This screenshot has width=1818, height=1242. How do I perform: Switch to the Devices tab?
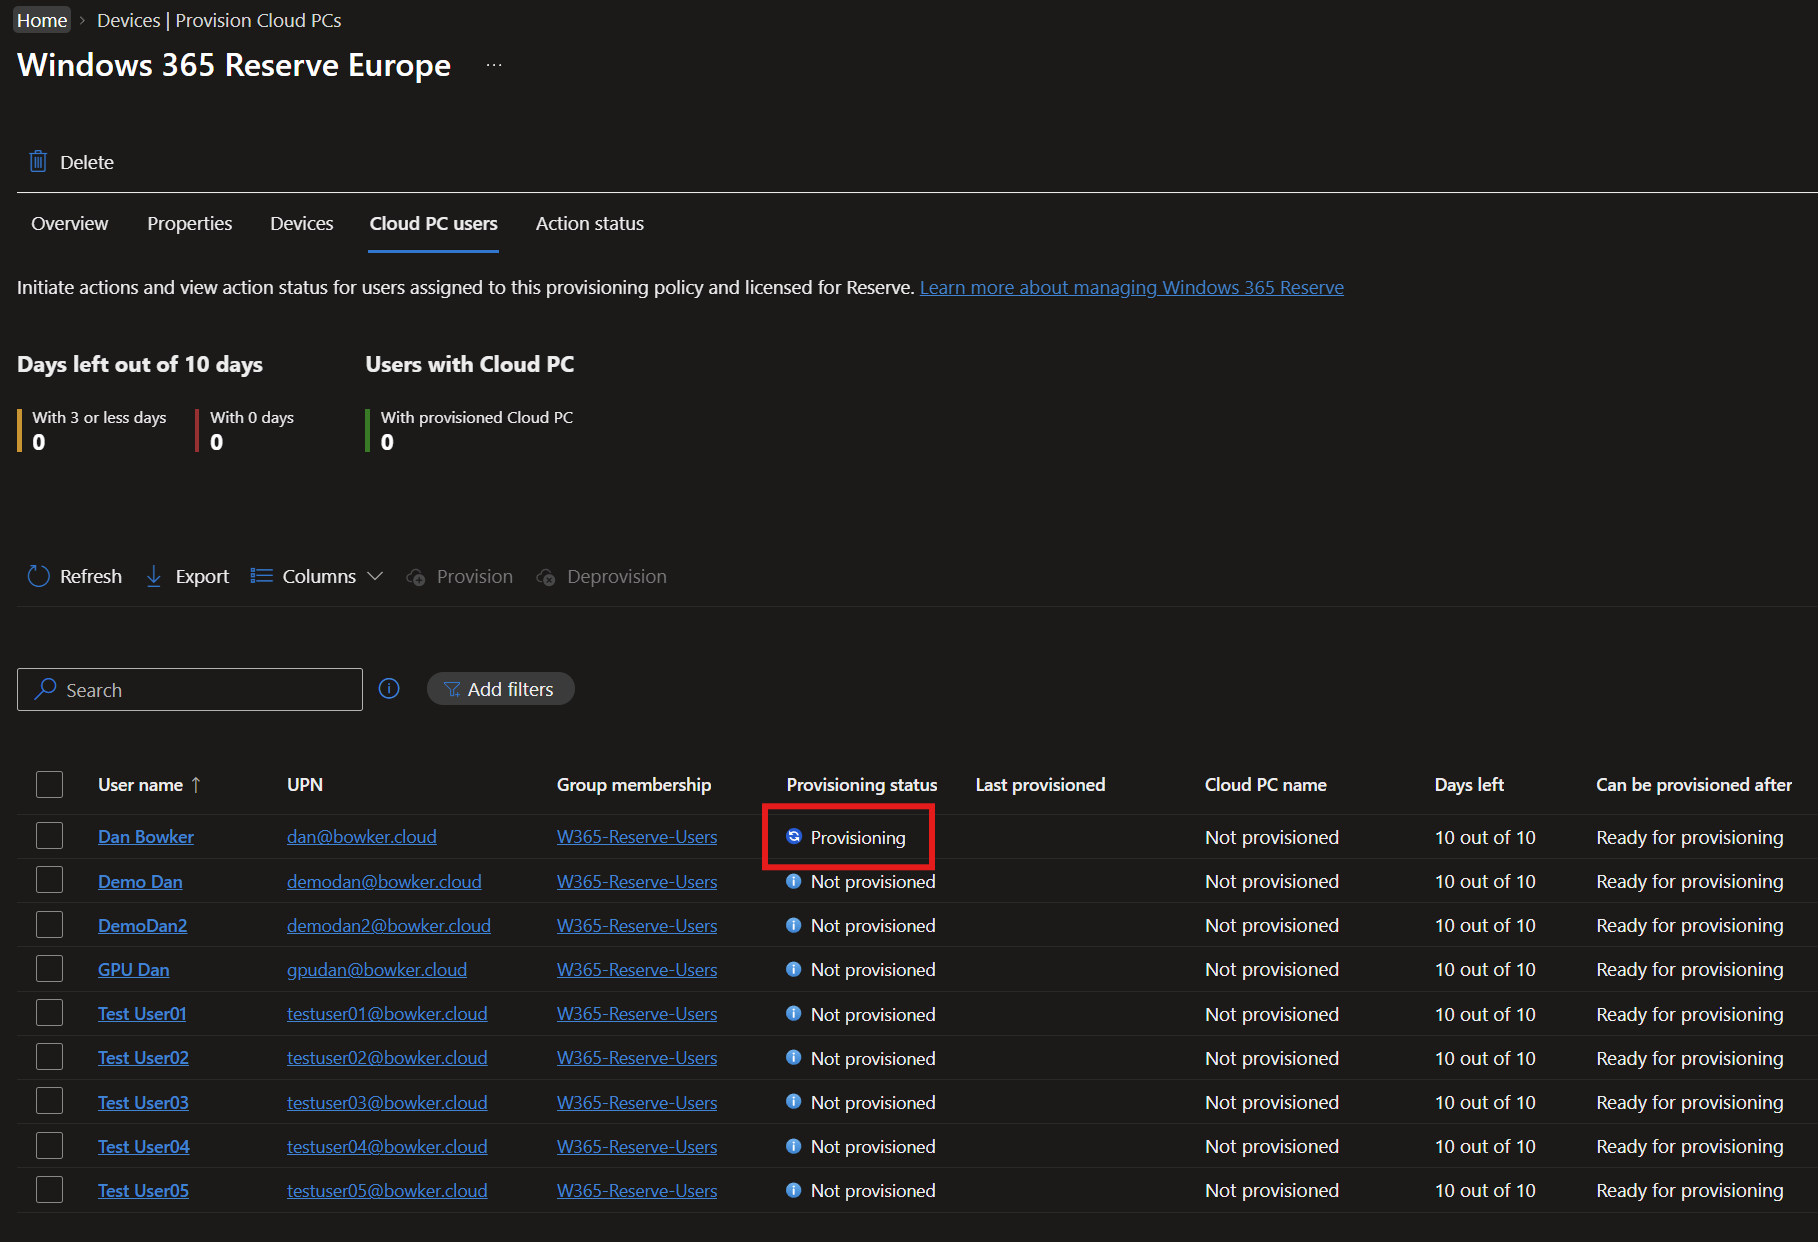(x=301, y=224)
